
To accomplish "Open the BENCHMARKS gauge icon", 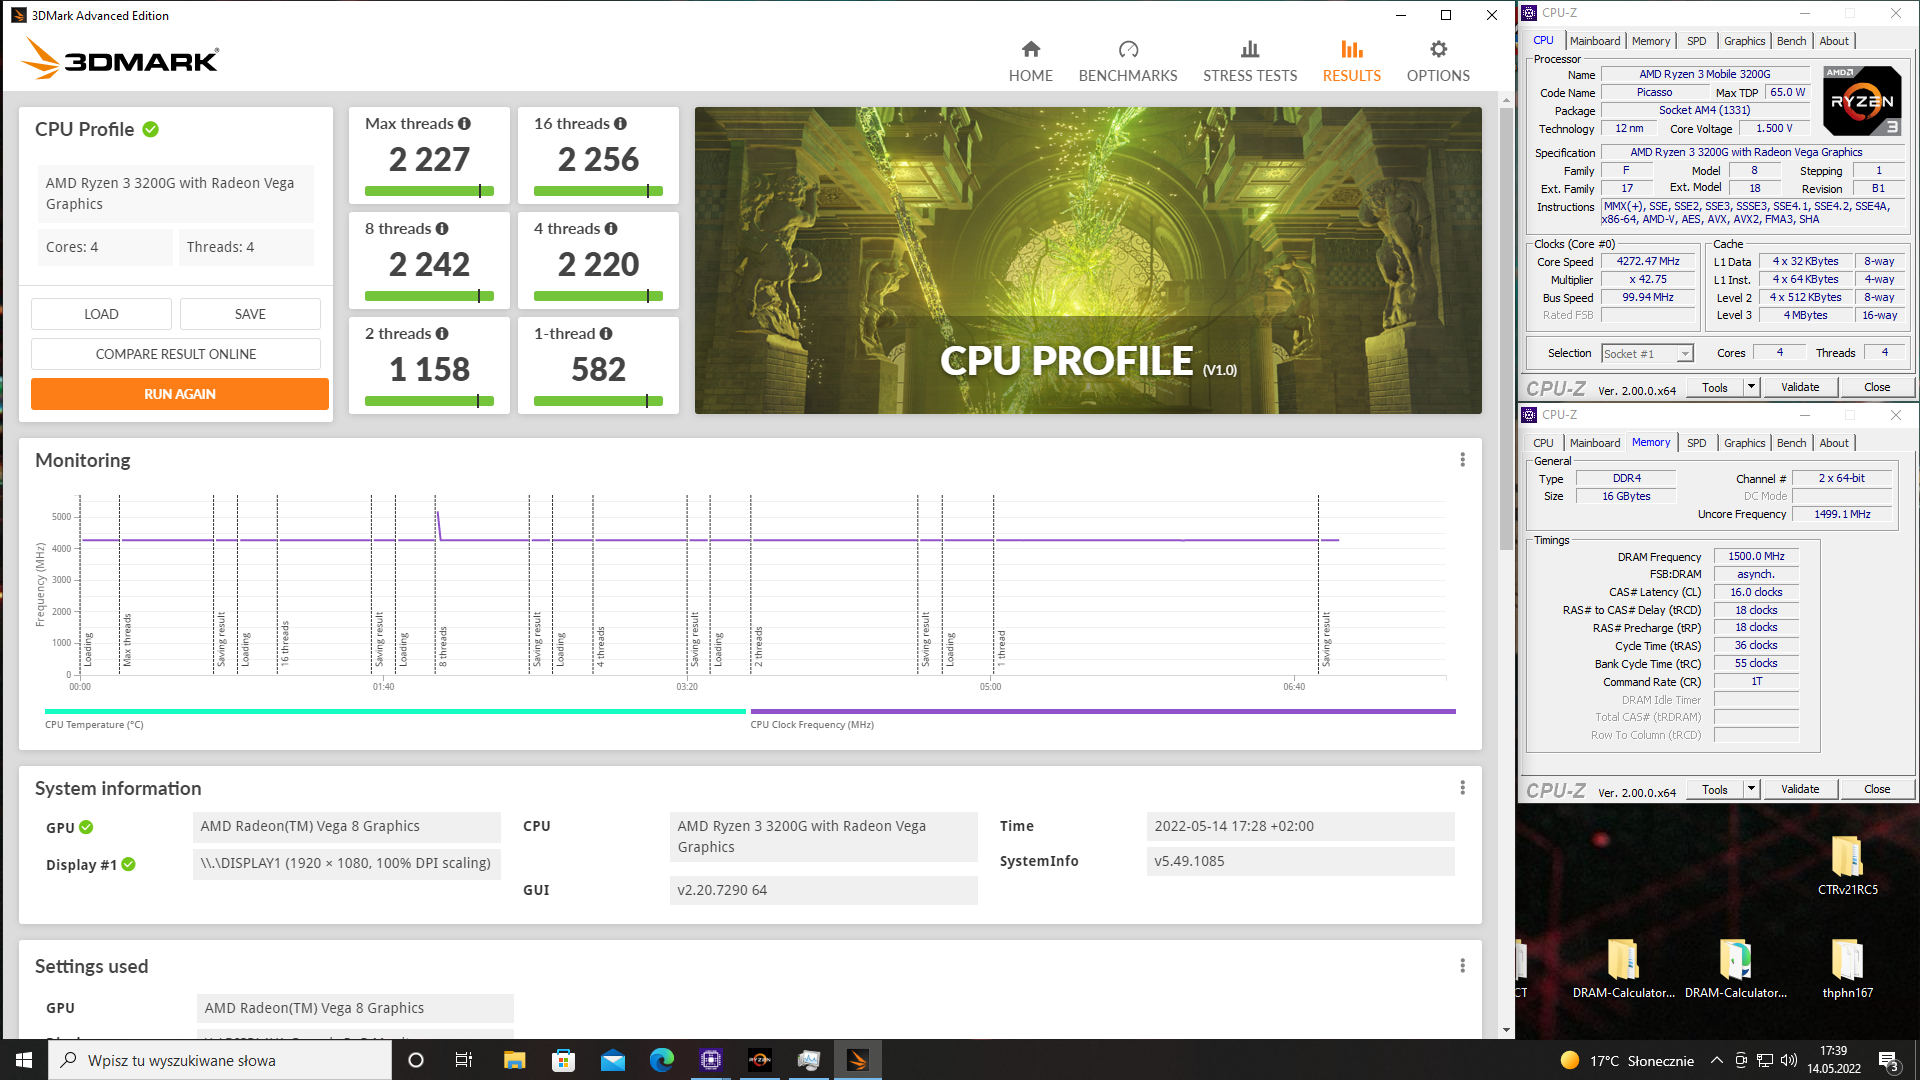I will [1128, 49].
